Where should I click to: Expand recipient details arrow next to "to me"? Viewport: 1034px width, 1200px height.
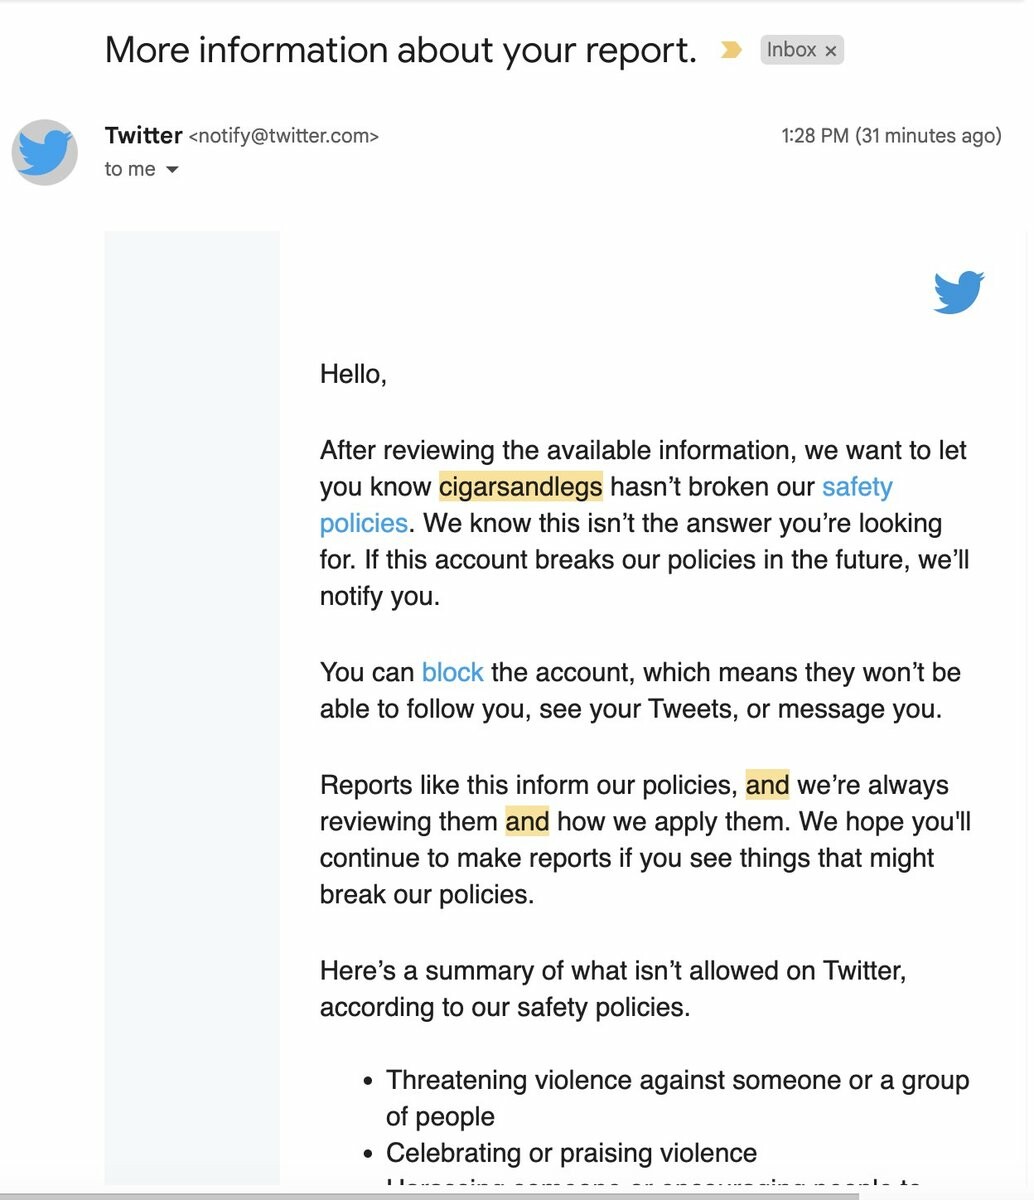[x=172, y=170]
